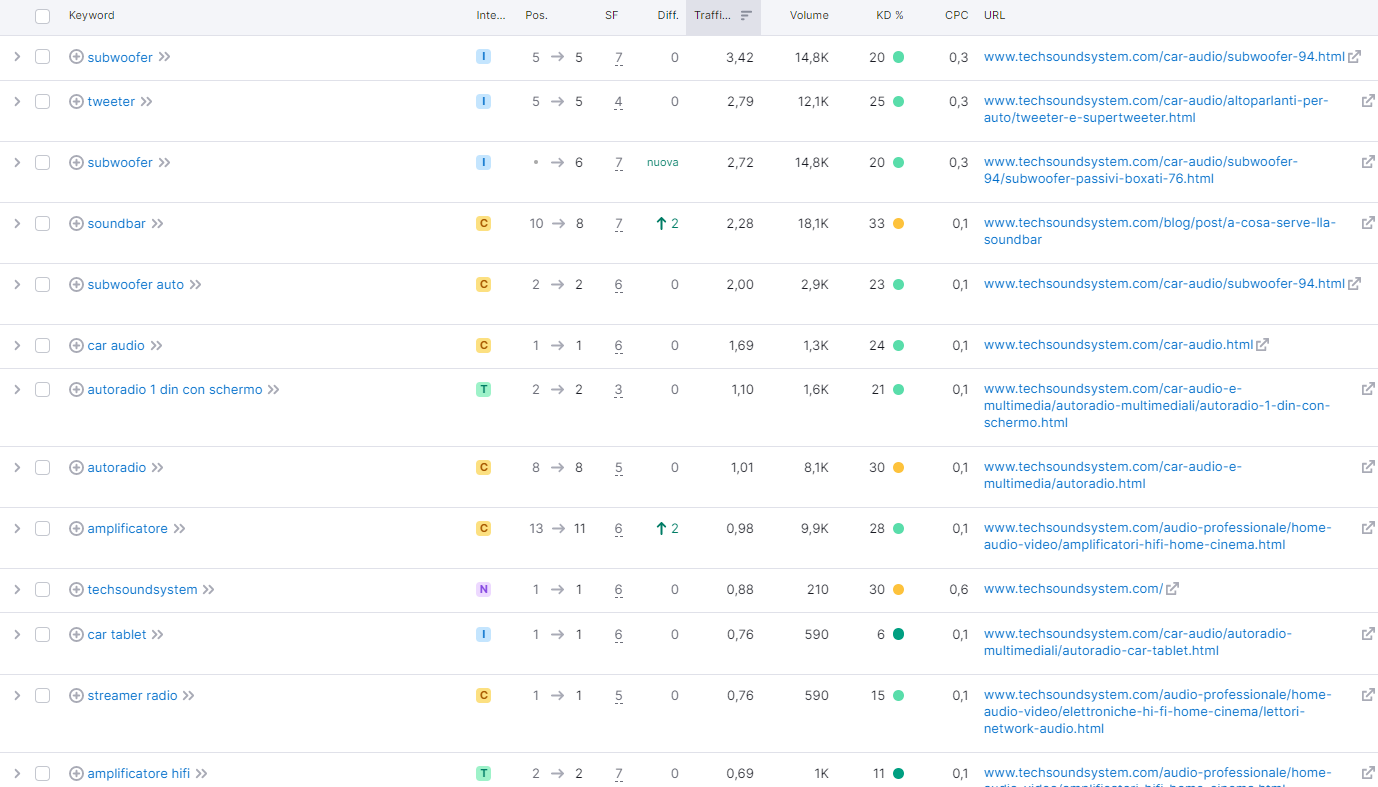Click the informational intent badge for tweeter

coord(483,101)
